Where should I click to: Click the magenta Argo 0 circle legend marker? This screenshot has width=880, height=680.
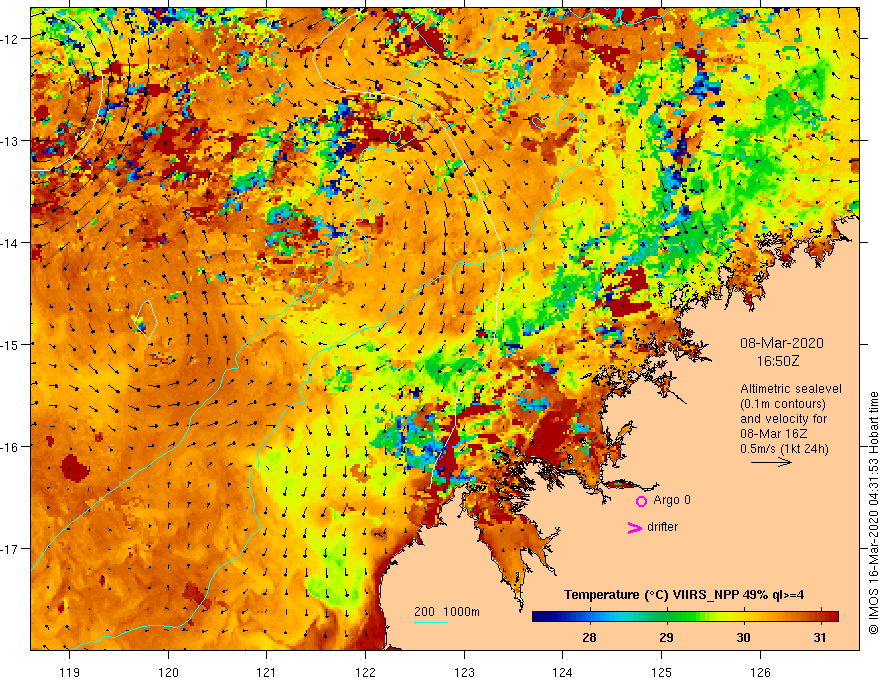pyautogui.click(x=641, y=501)
